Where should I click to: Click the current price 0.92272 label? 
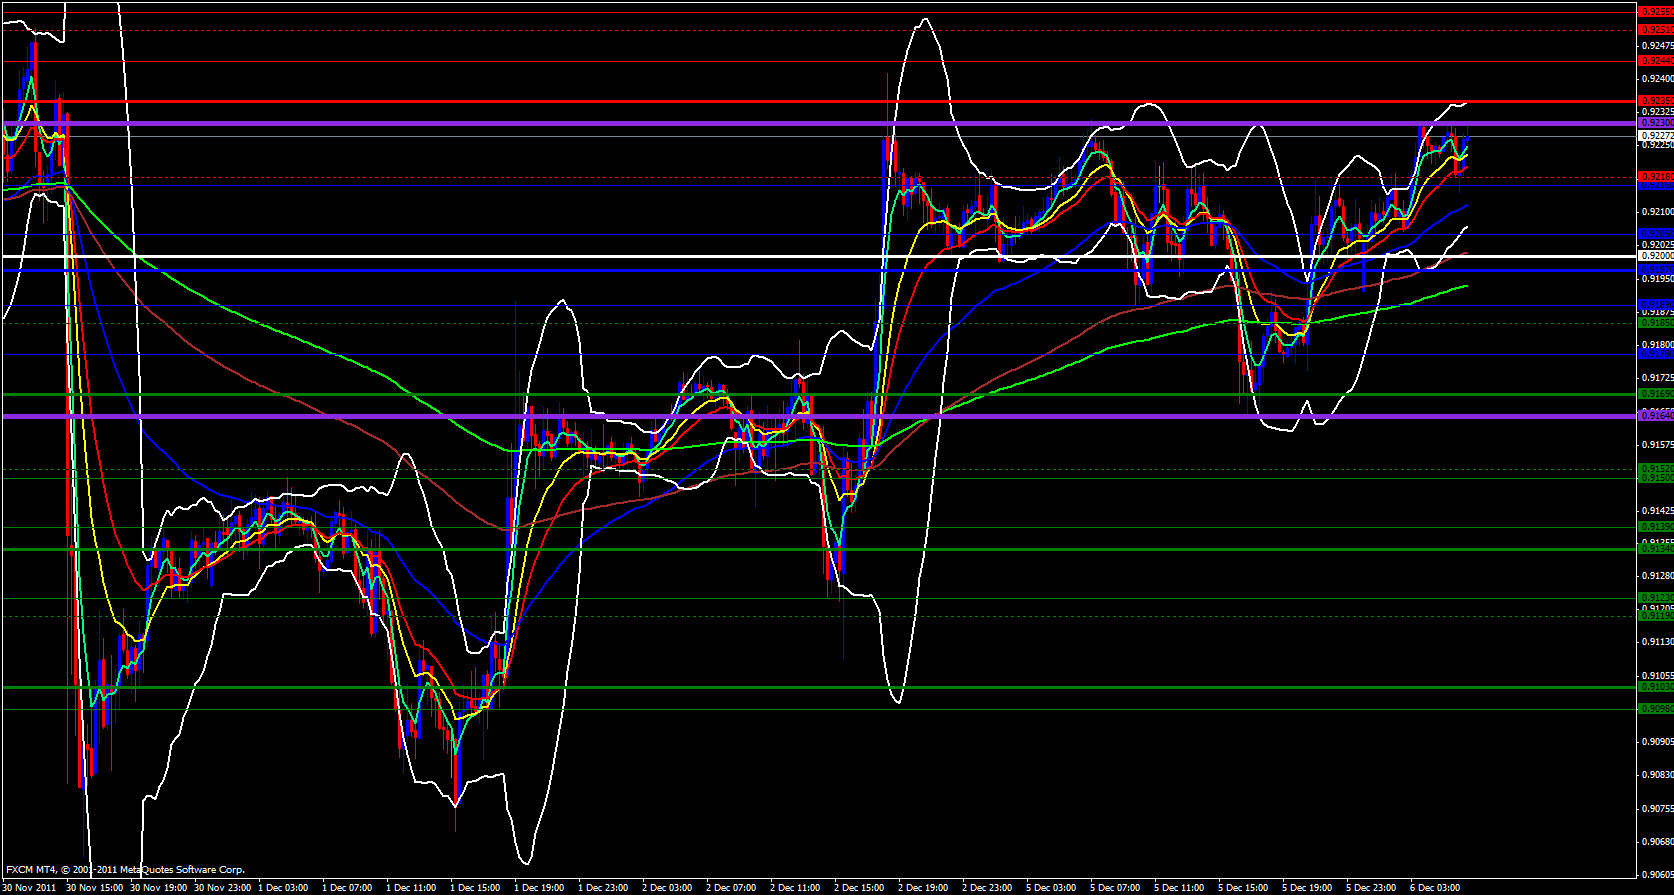(x=1656, y=135)
